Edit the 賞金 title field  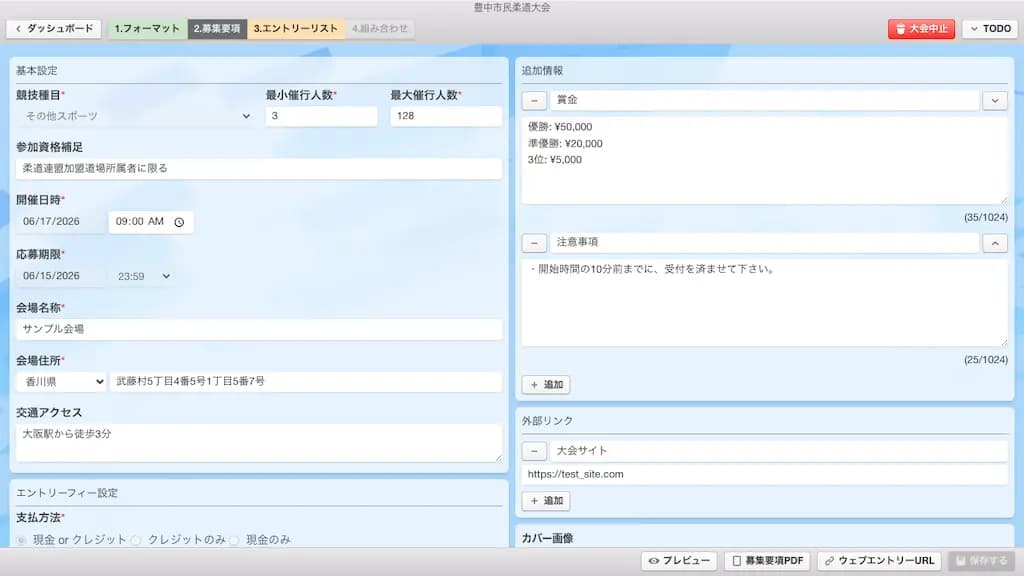[764, 100]
